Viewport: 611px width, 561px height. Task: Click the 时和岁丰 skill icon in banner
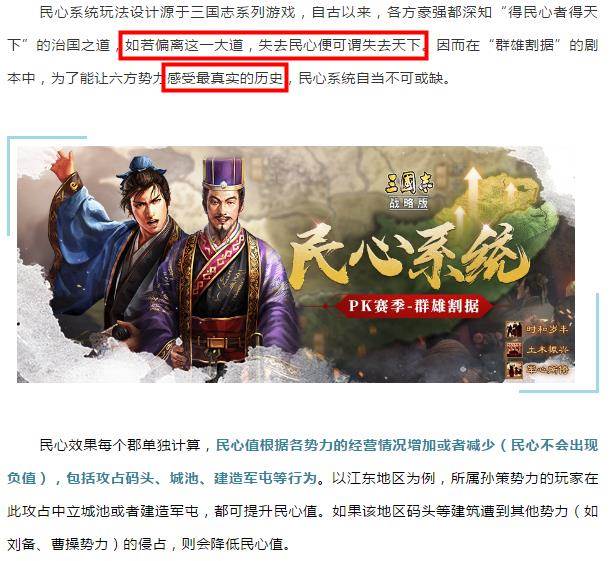[x=514, y=330]
